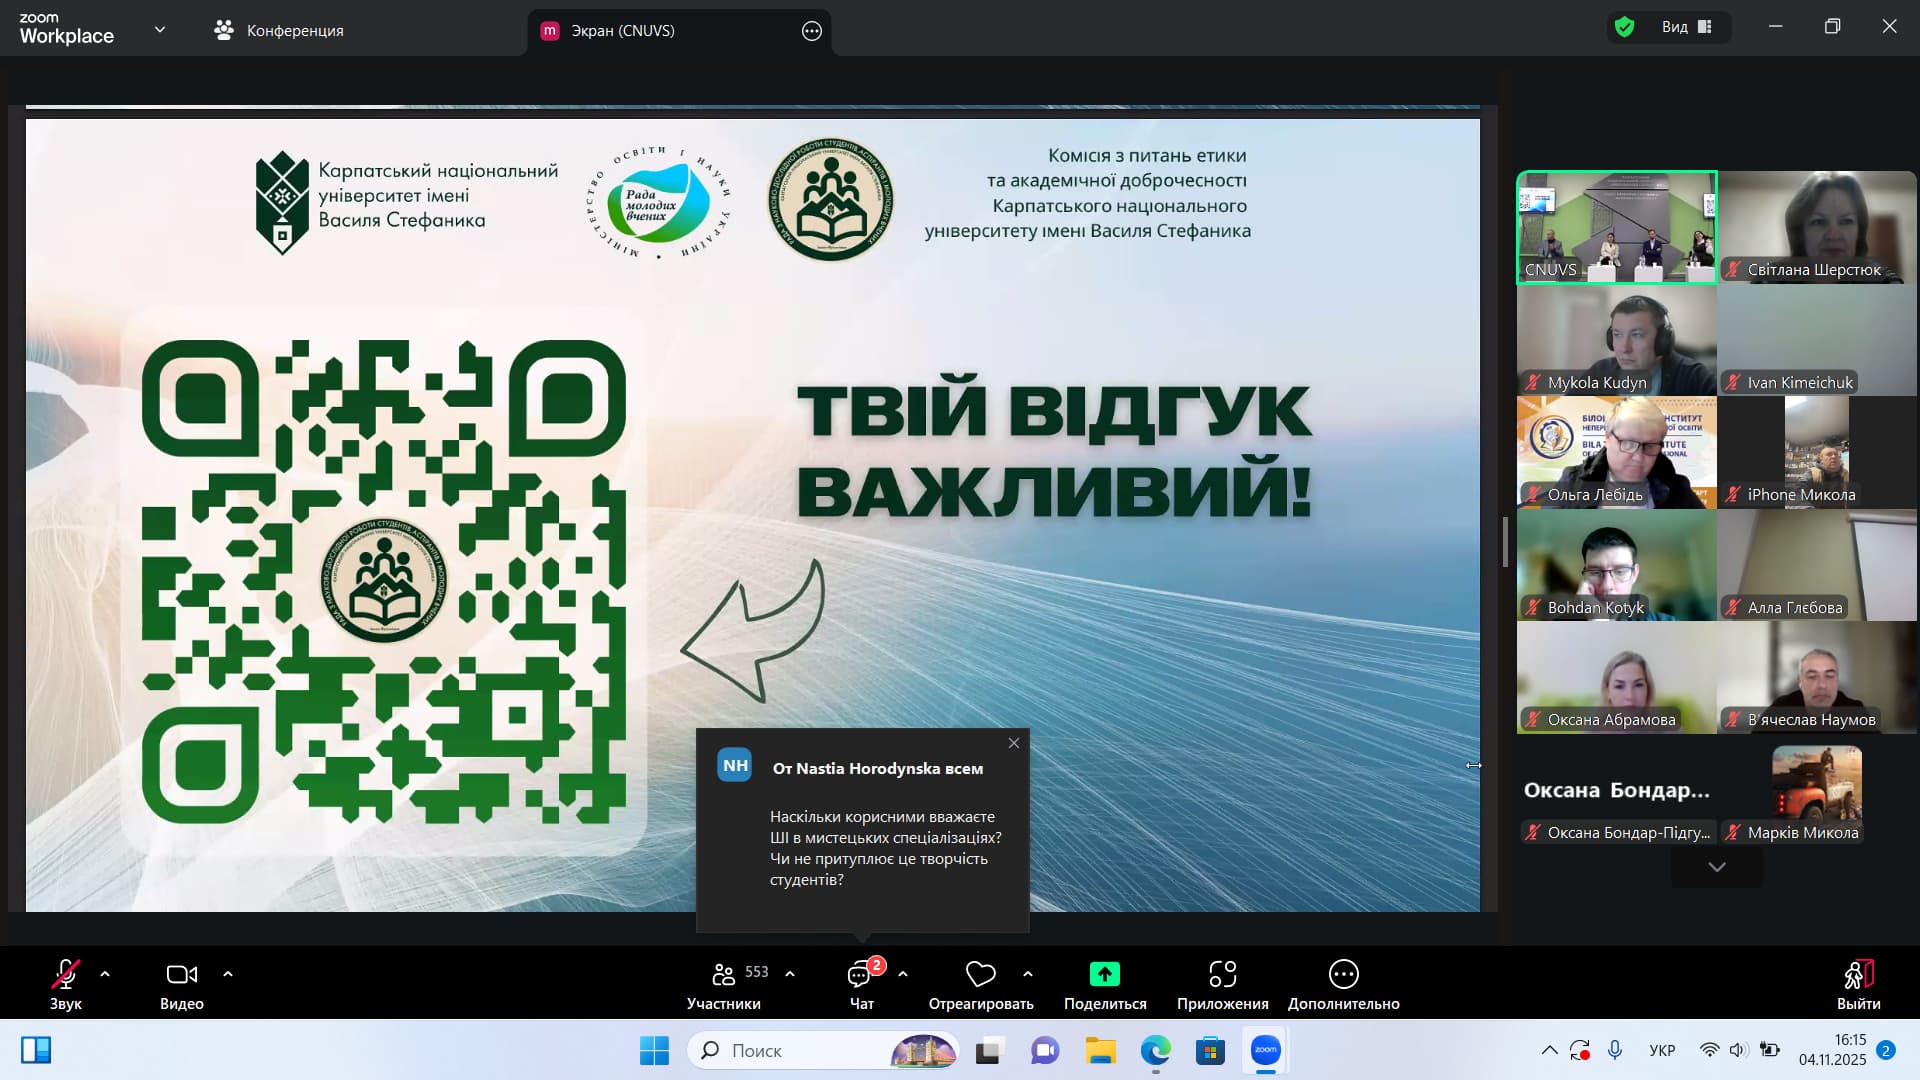
Task: Unmute the microphone audio toggle
Action: 66,974
